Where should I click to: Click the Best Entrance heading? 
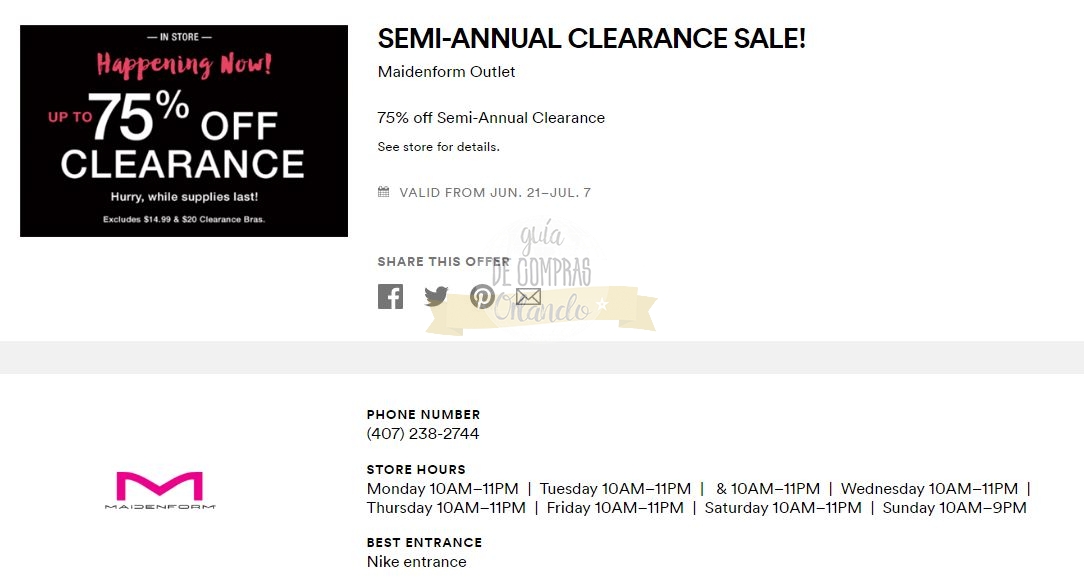424,543
